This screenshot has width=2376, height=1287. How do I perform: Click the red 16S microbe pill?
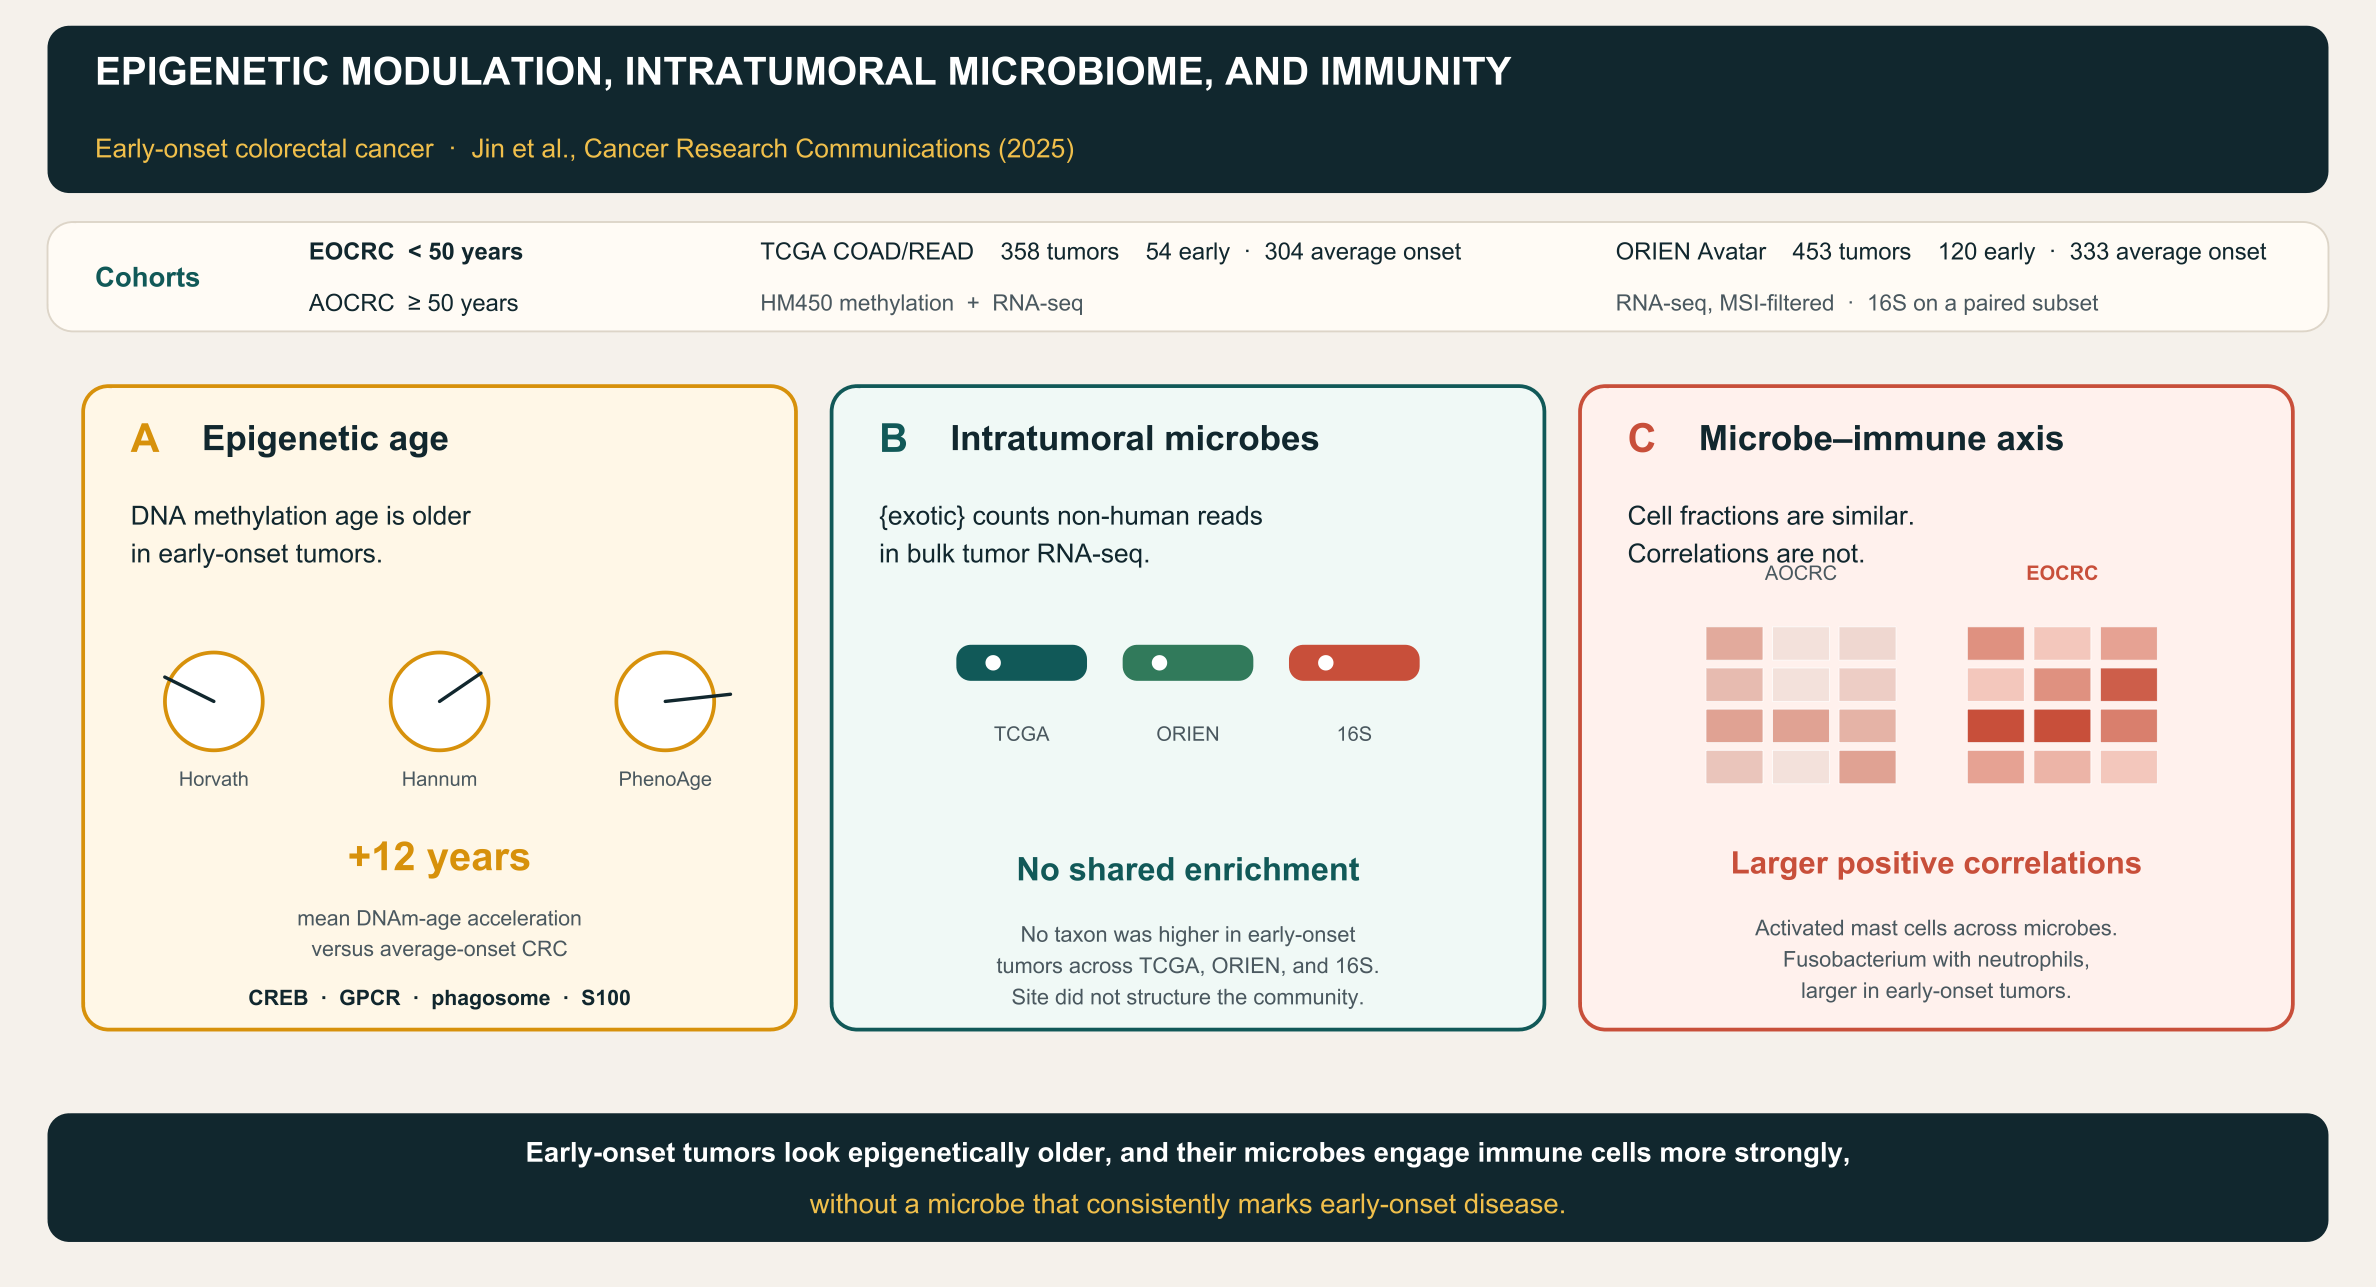(x=1354, y=663)
